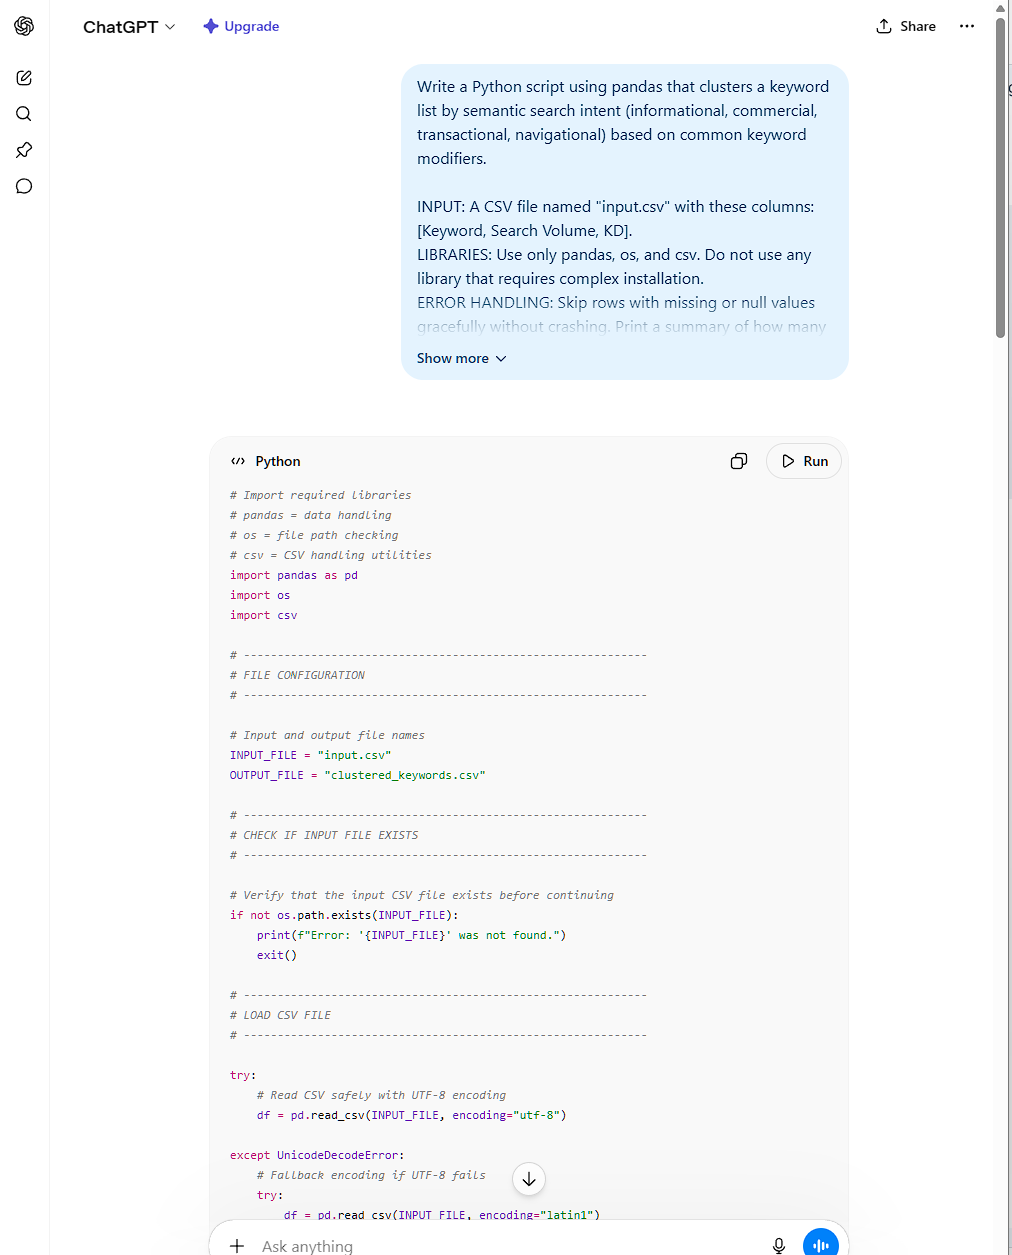Click the microphone dictation icon
This screenshot has width=1012, height=1255.
[x=779, y=1246]
